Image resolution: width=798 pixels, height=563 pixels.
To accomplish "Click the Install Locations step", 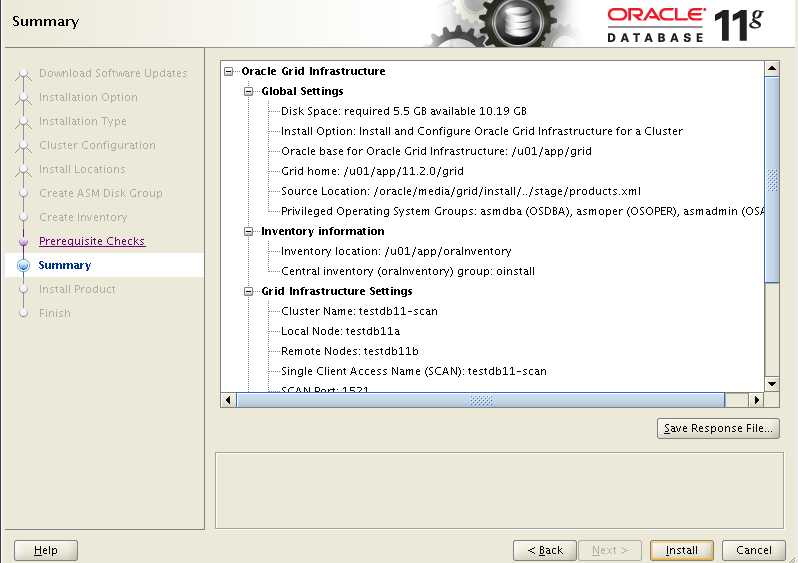I will click(x=82, y=168).
